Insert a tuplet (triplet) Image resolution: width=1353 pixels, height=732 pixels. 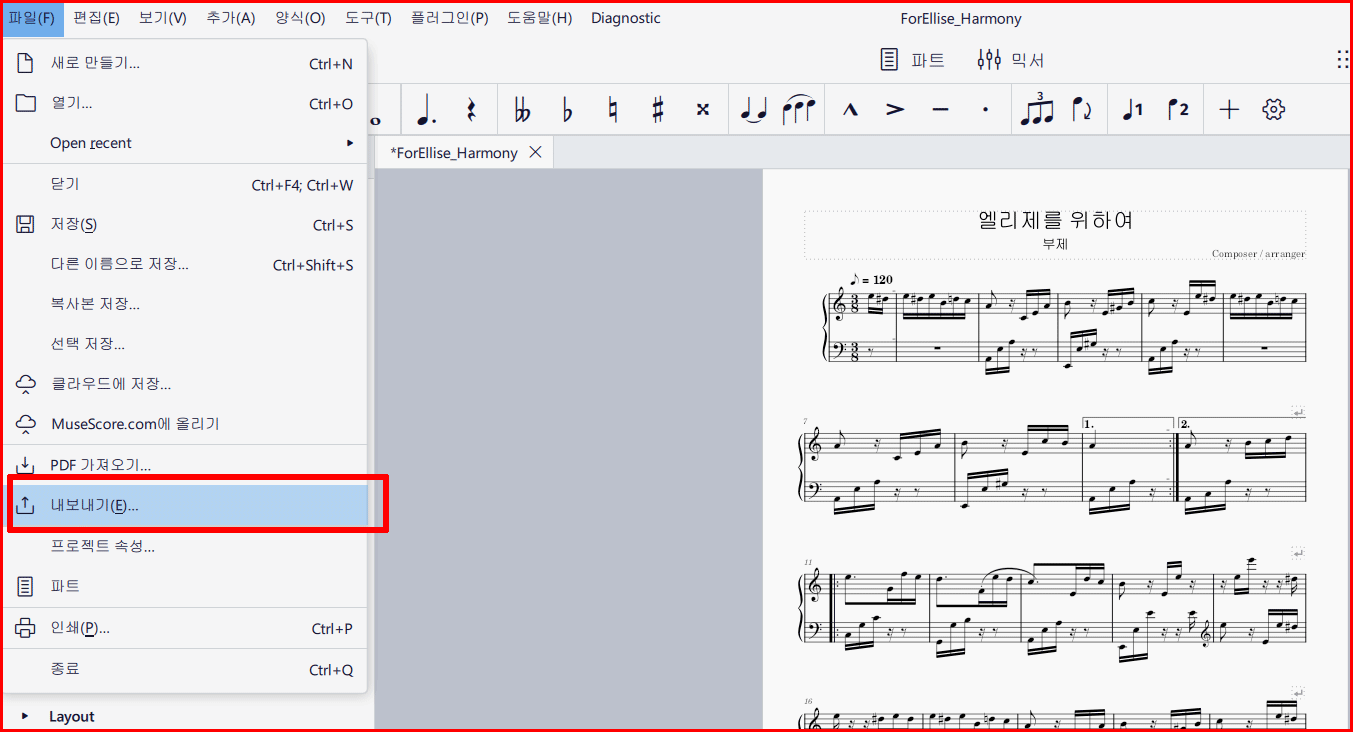(1037, 109)
